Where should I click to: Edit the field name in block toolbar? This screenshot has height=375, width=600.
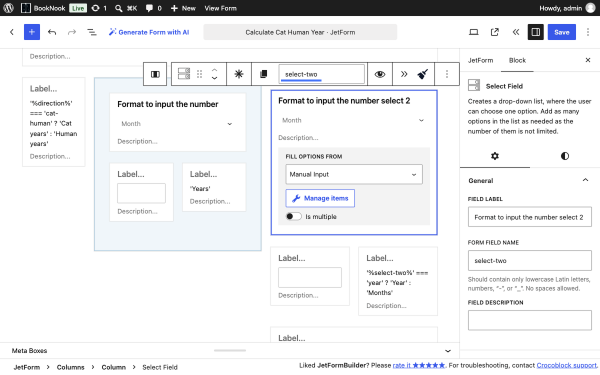(x=321, y=74)
